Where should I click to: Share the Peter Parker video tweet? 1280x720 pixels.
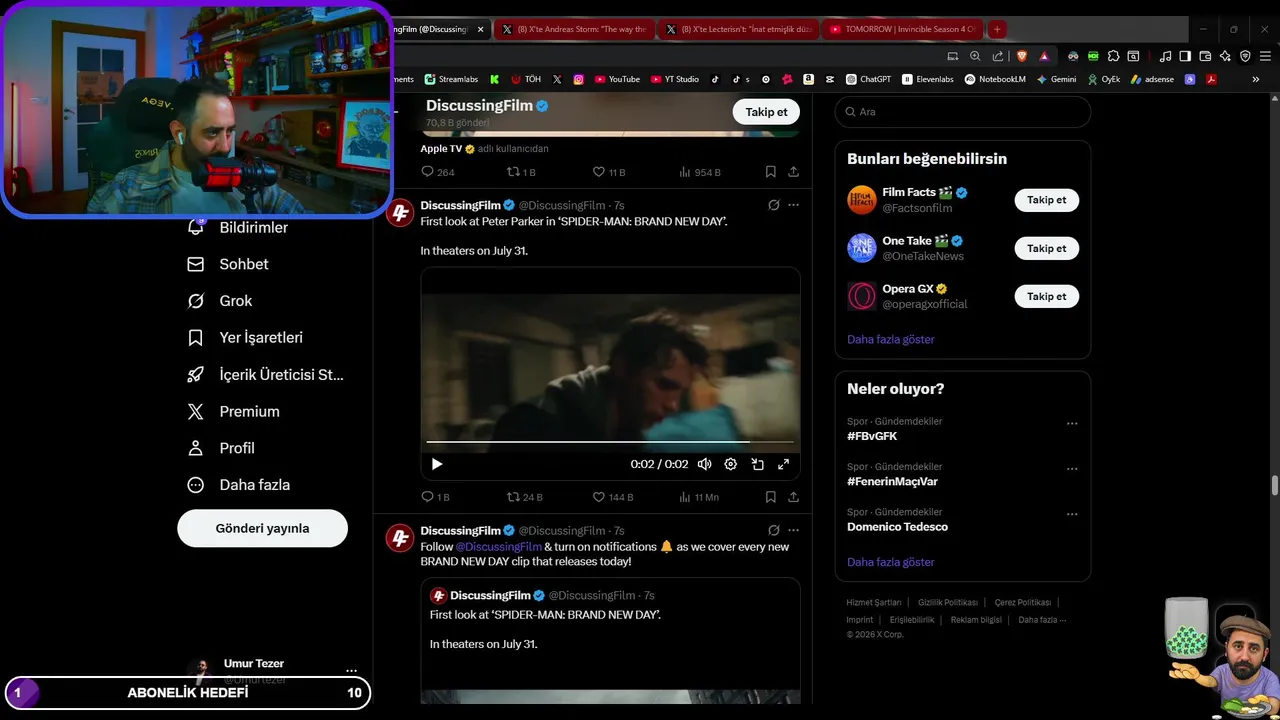tap(793, 496)
